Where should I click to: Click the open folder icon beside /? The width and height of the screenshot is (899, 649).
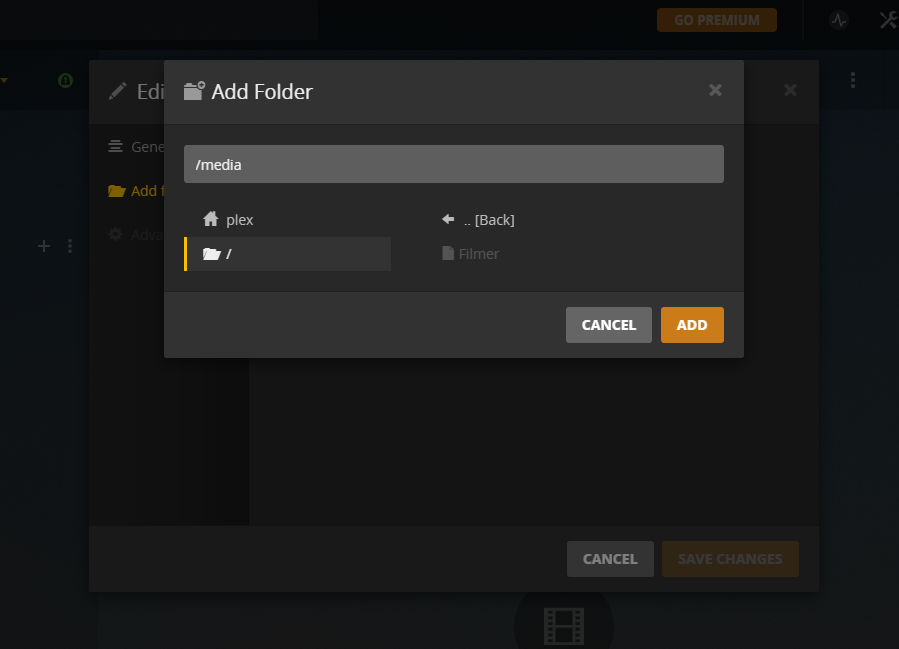212,254
